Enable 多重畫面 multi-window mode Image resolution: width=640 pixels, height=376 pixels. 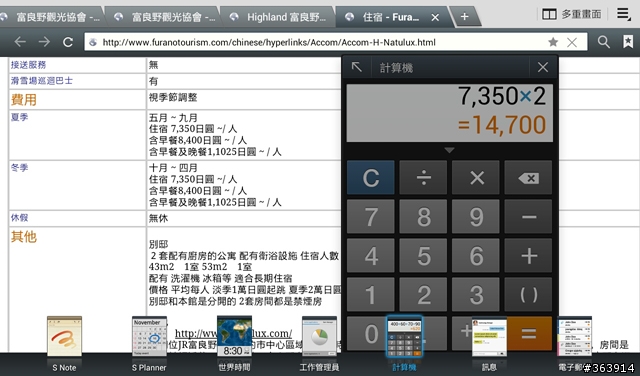click(571, 14)
